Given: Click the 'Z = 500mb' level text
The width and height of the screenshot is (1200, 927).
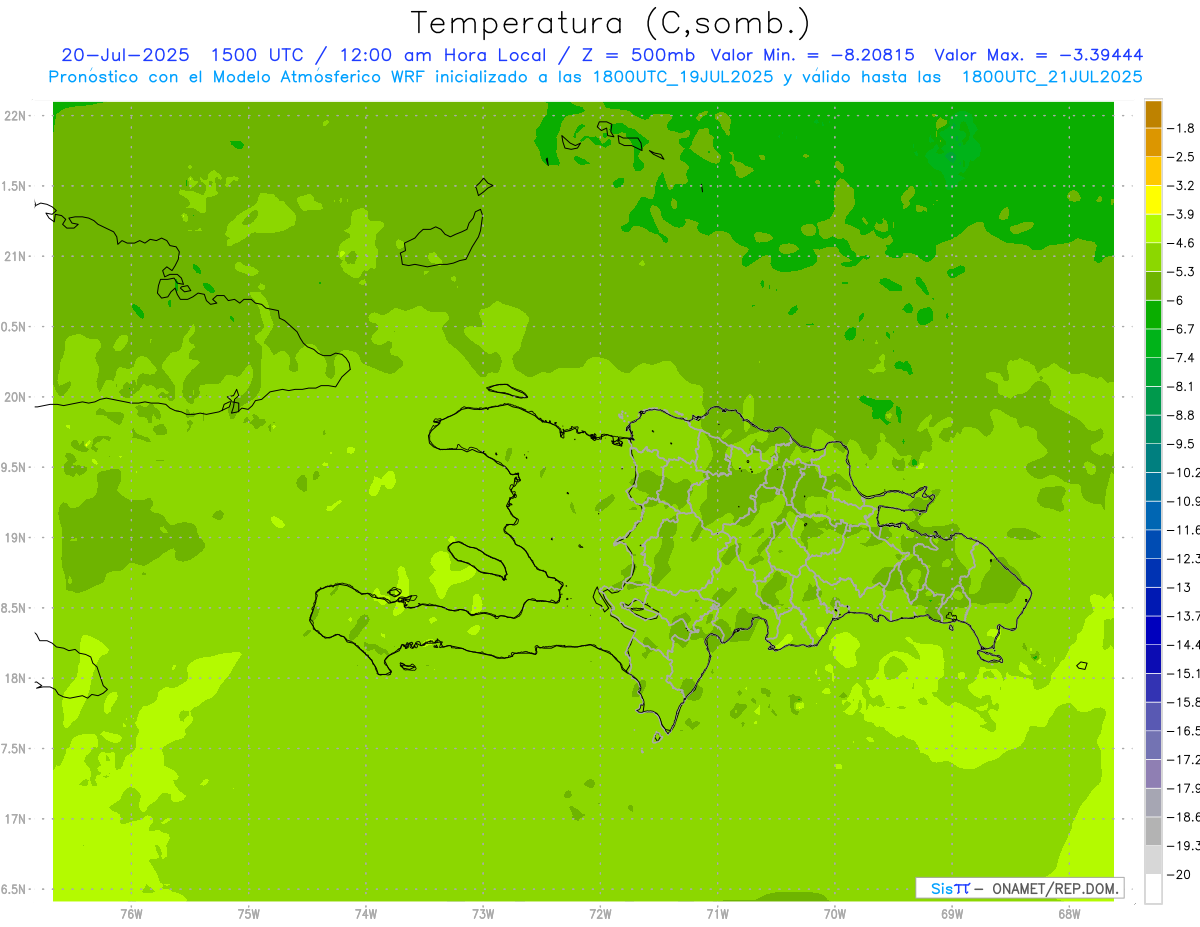Looking at the screenshot, I should [639, 55].
